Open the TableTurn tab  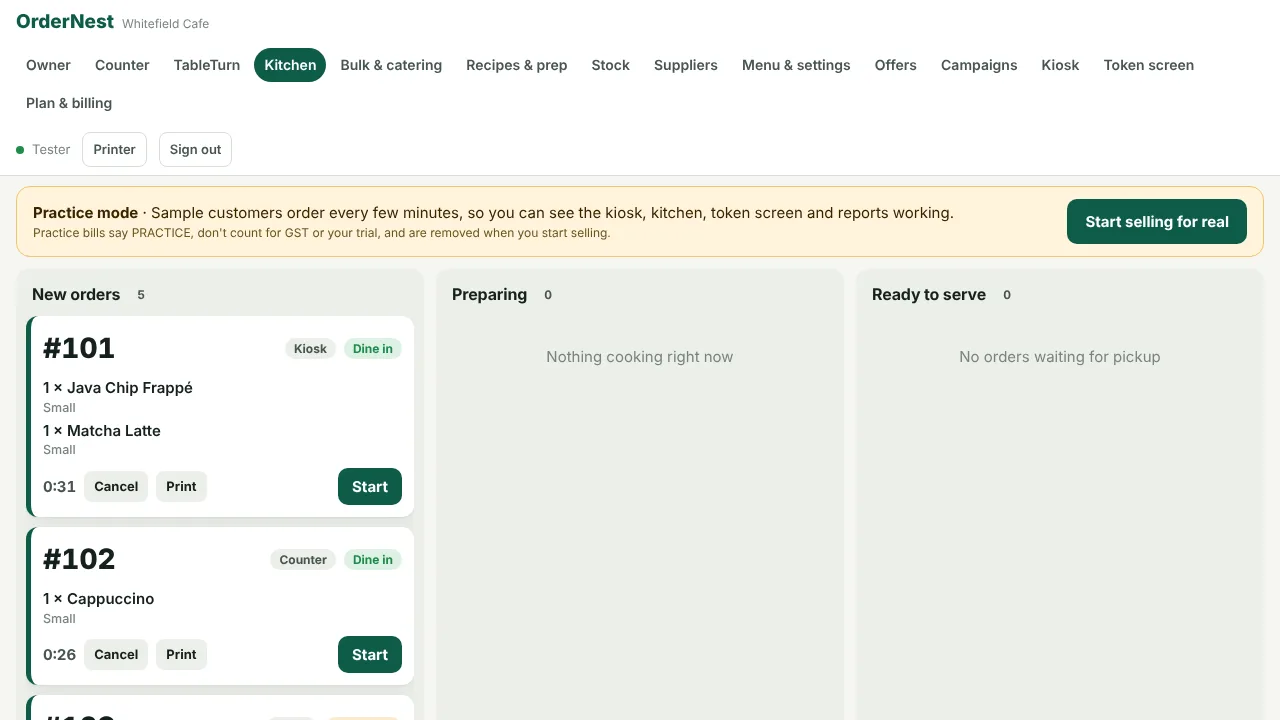pyautogui.click(x=207, y=65)
